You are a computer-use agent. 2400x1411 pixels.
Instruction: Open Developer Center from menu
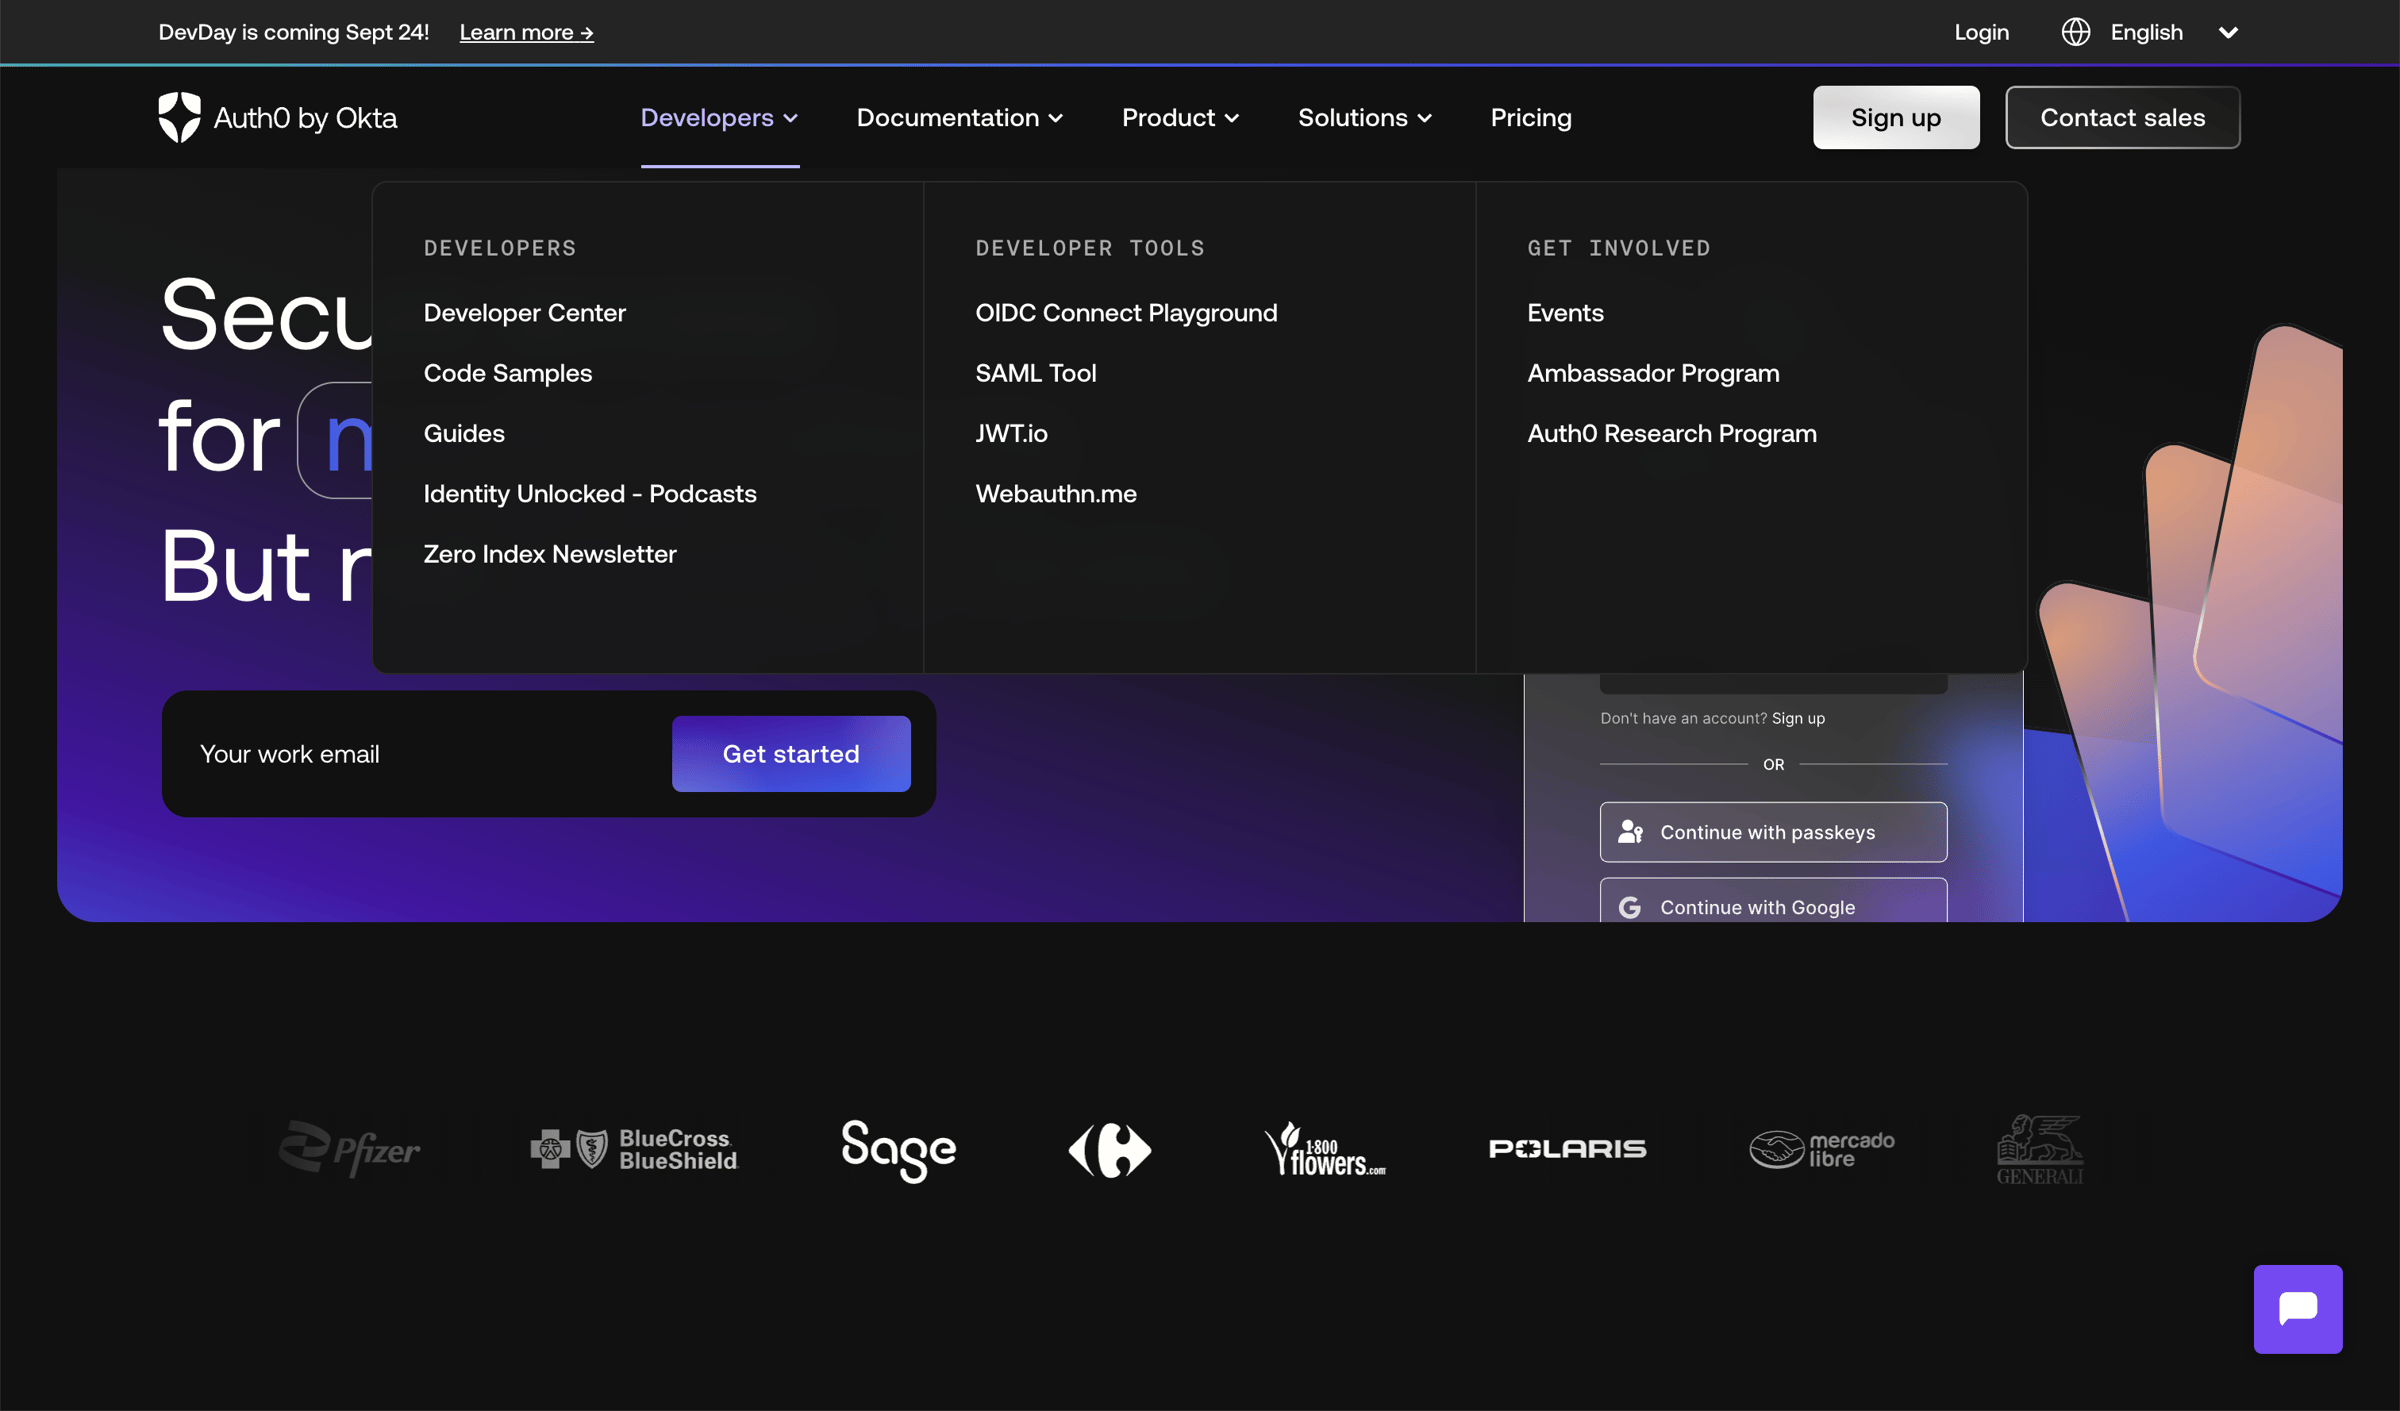coord(525,313)
